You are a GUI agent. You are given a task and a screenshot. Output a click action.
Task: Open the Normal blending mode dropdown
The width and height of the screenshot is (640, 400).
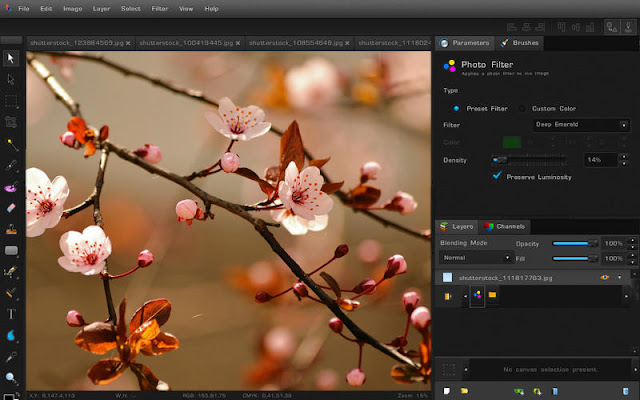(476, 258)
